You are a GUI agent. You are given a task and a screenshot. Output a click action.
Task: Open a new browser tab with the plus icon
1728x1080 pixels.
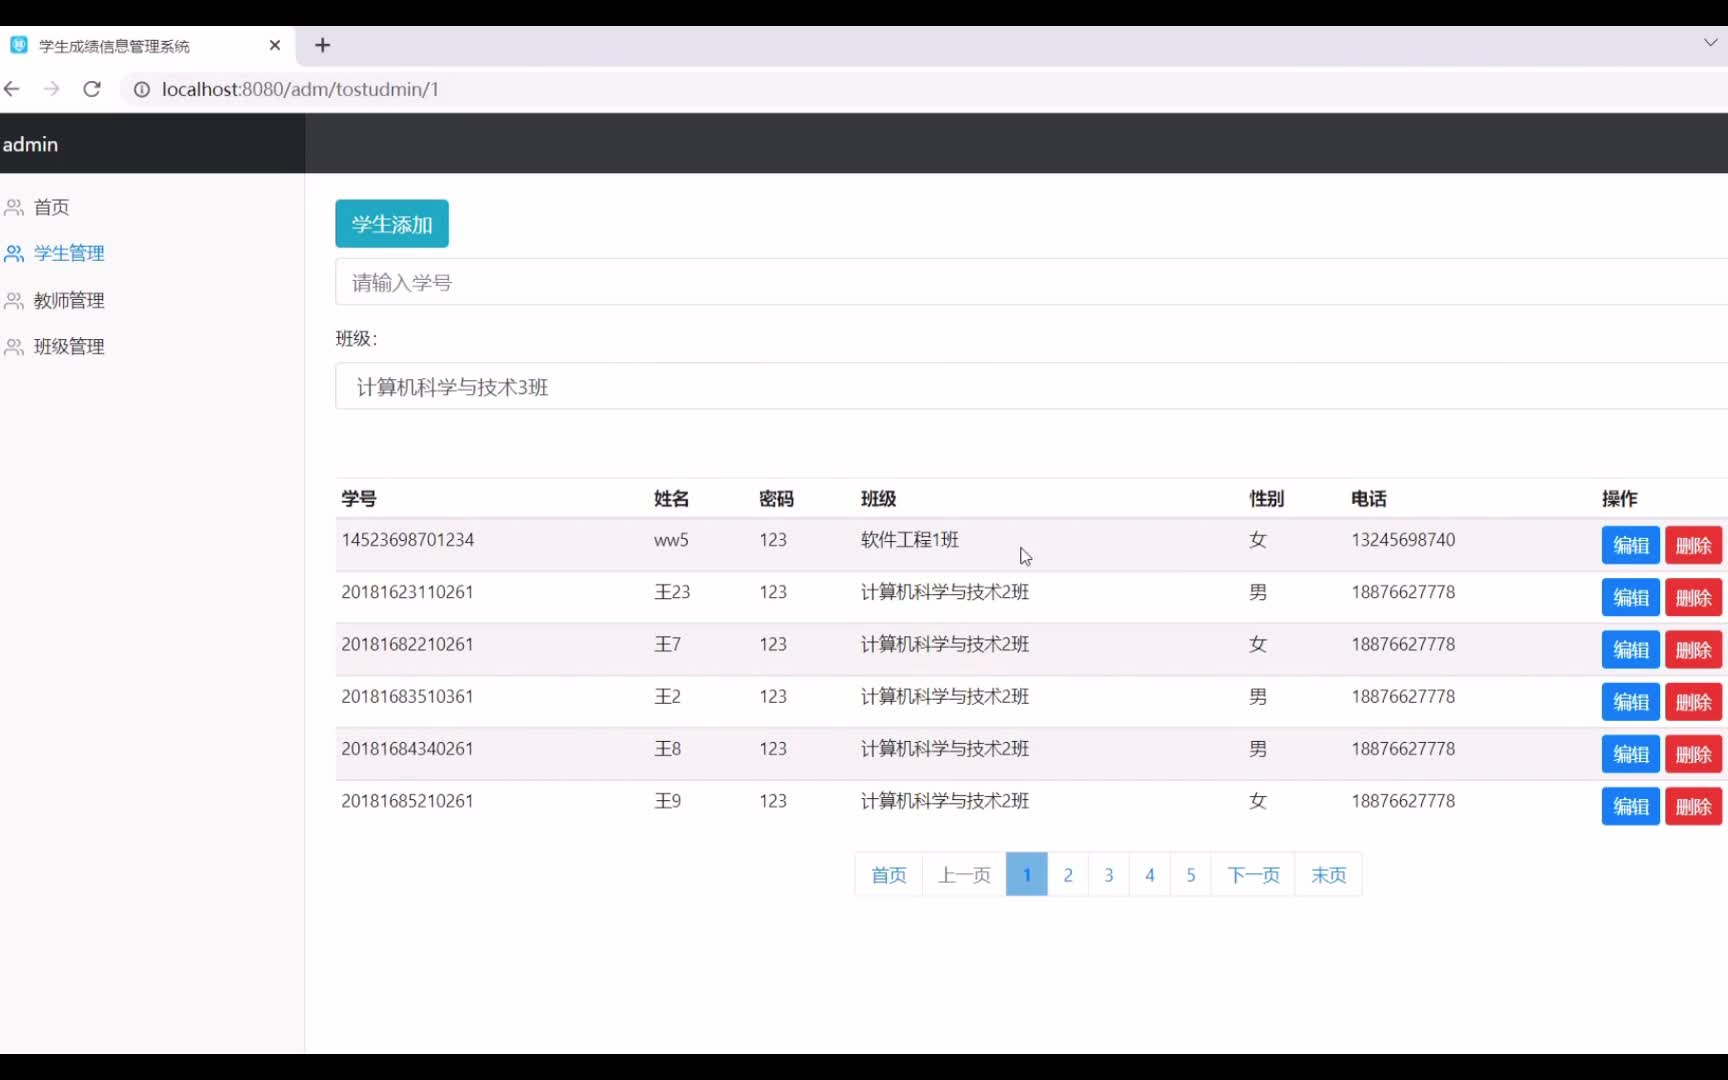[x=322, y=45]
